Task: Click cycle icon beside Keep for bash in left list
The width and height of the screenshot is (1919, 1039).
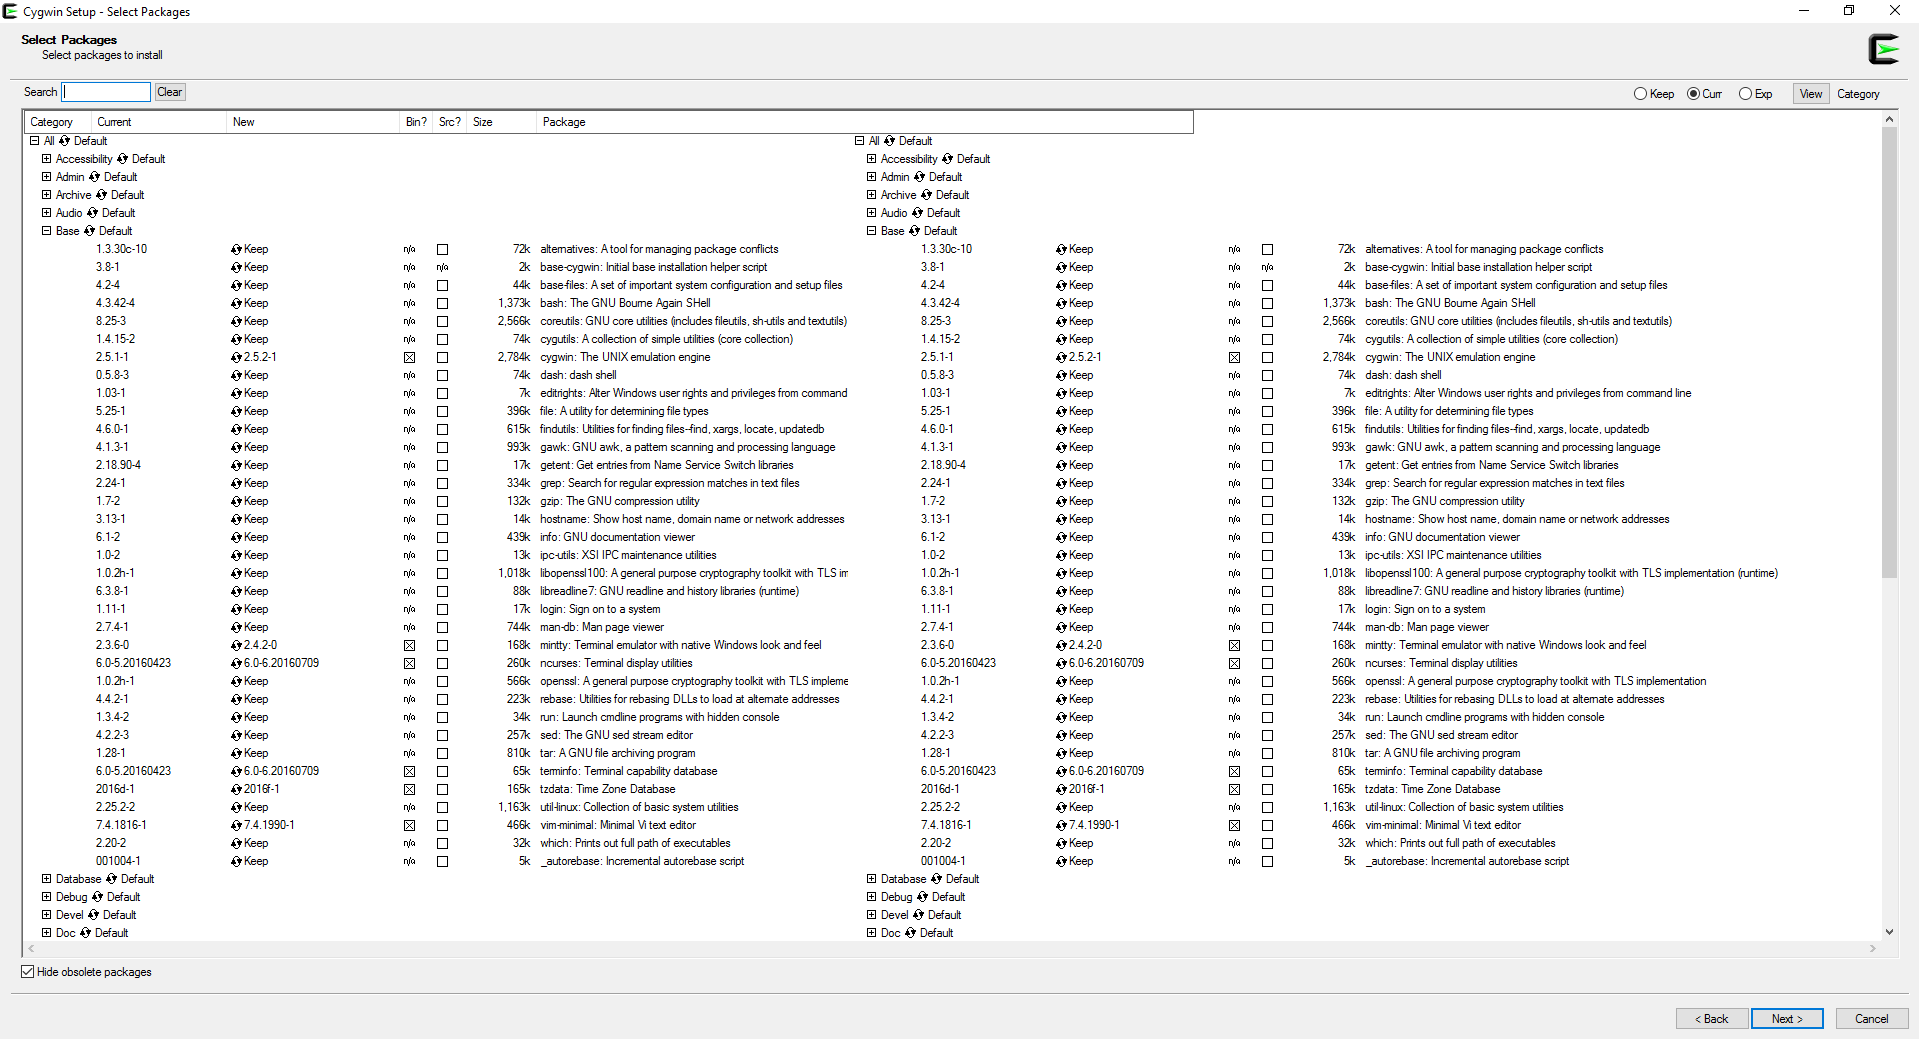Action: point(237,303)
